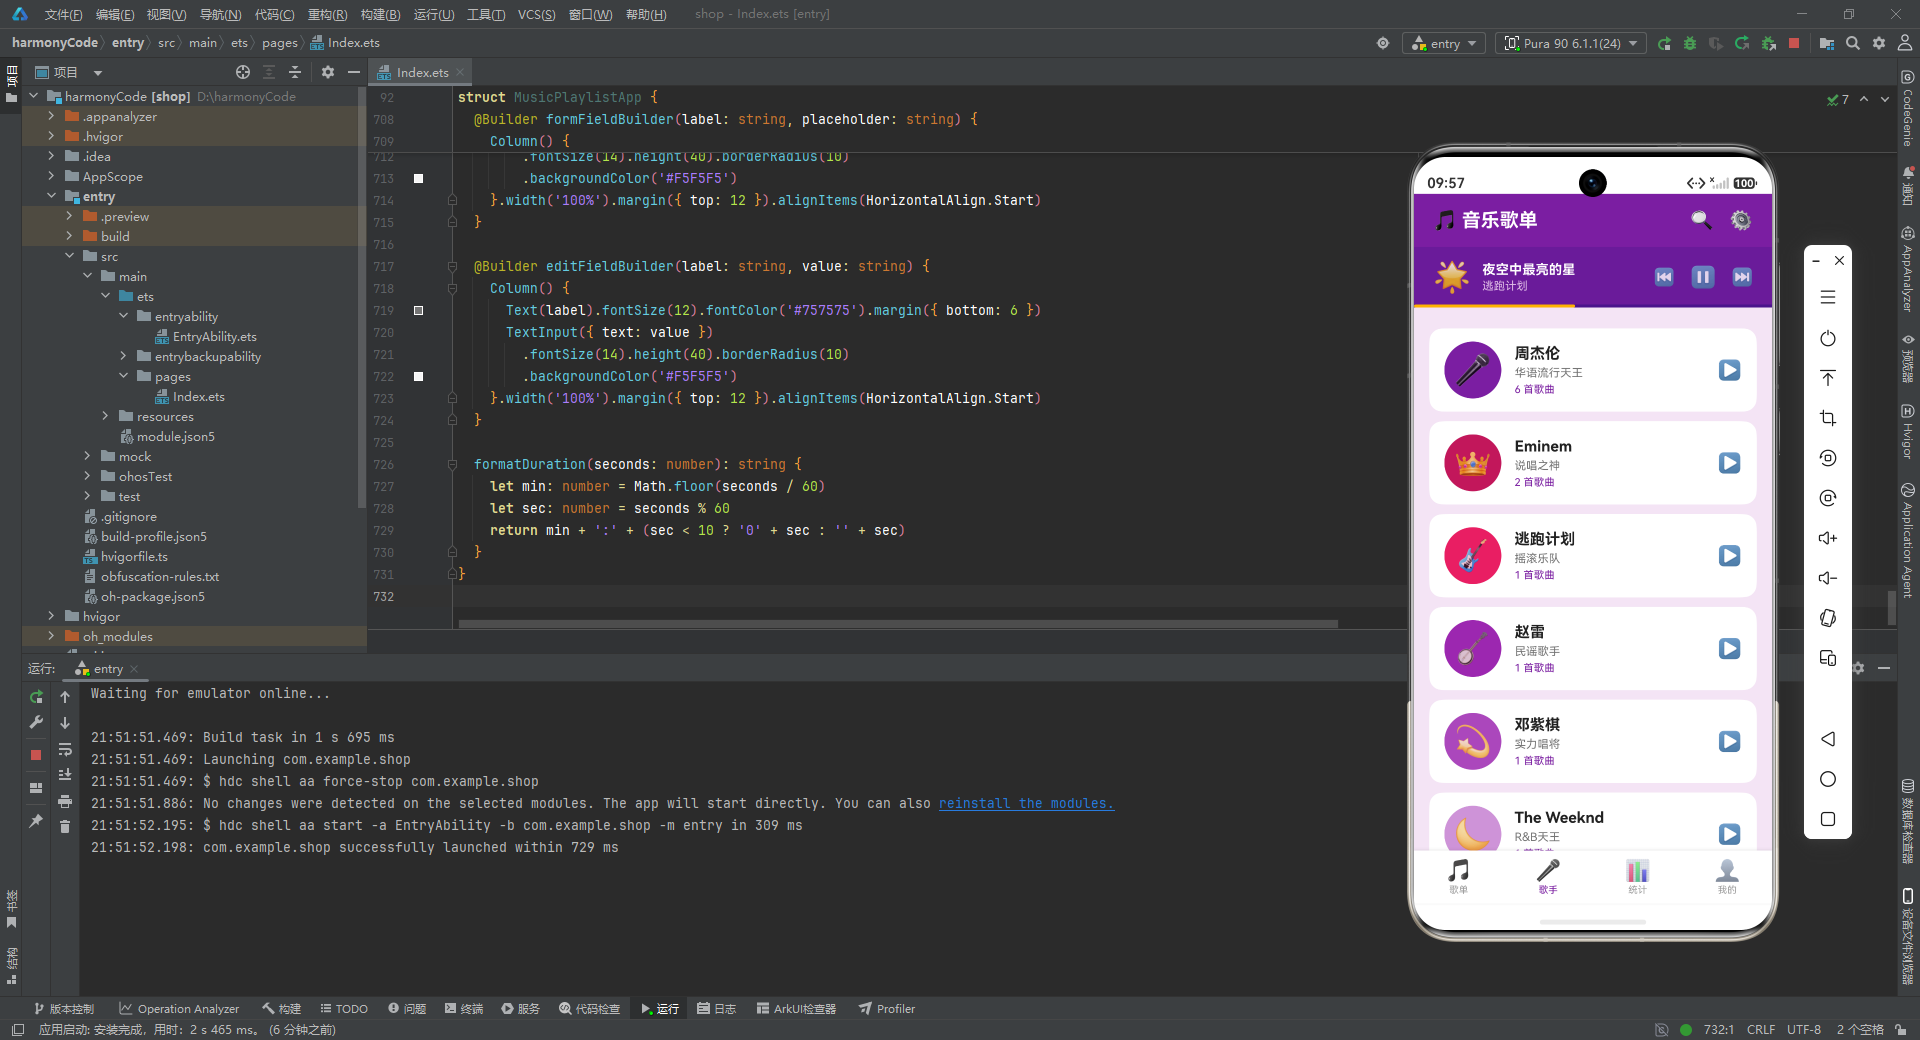The width and height of the screenshot is (1920, 1040).
Task: Open settings gear in music app header
Action: tap(1741, 220)
